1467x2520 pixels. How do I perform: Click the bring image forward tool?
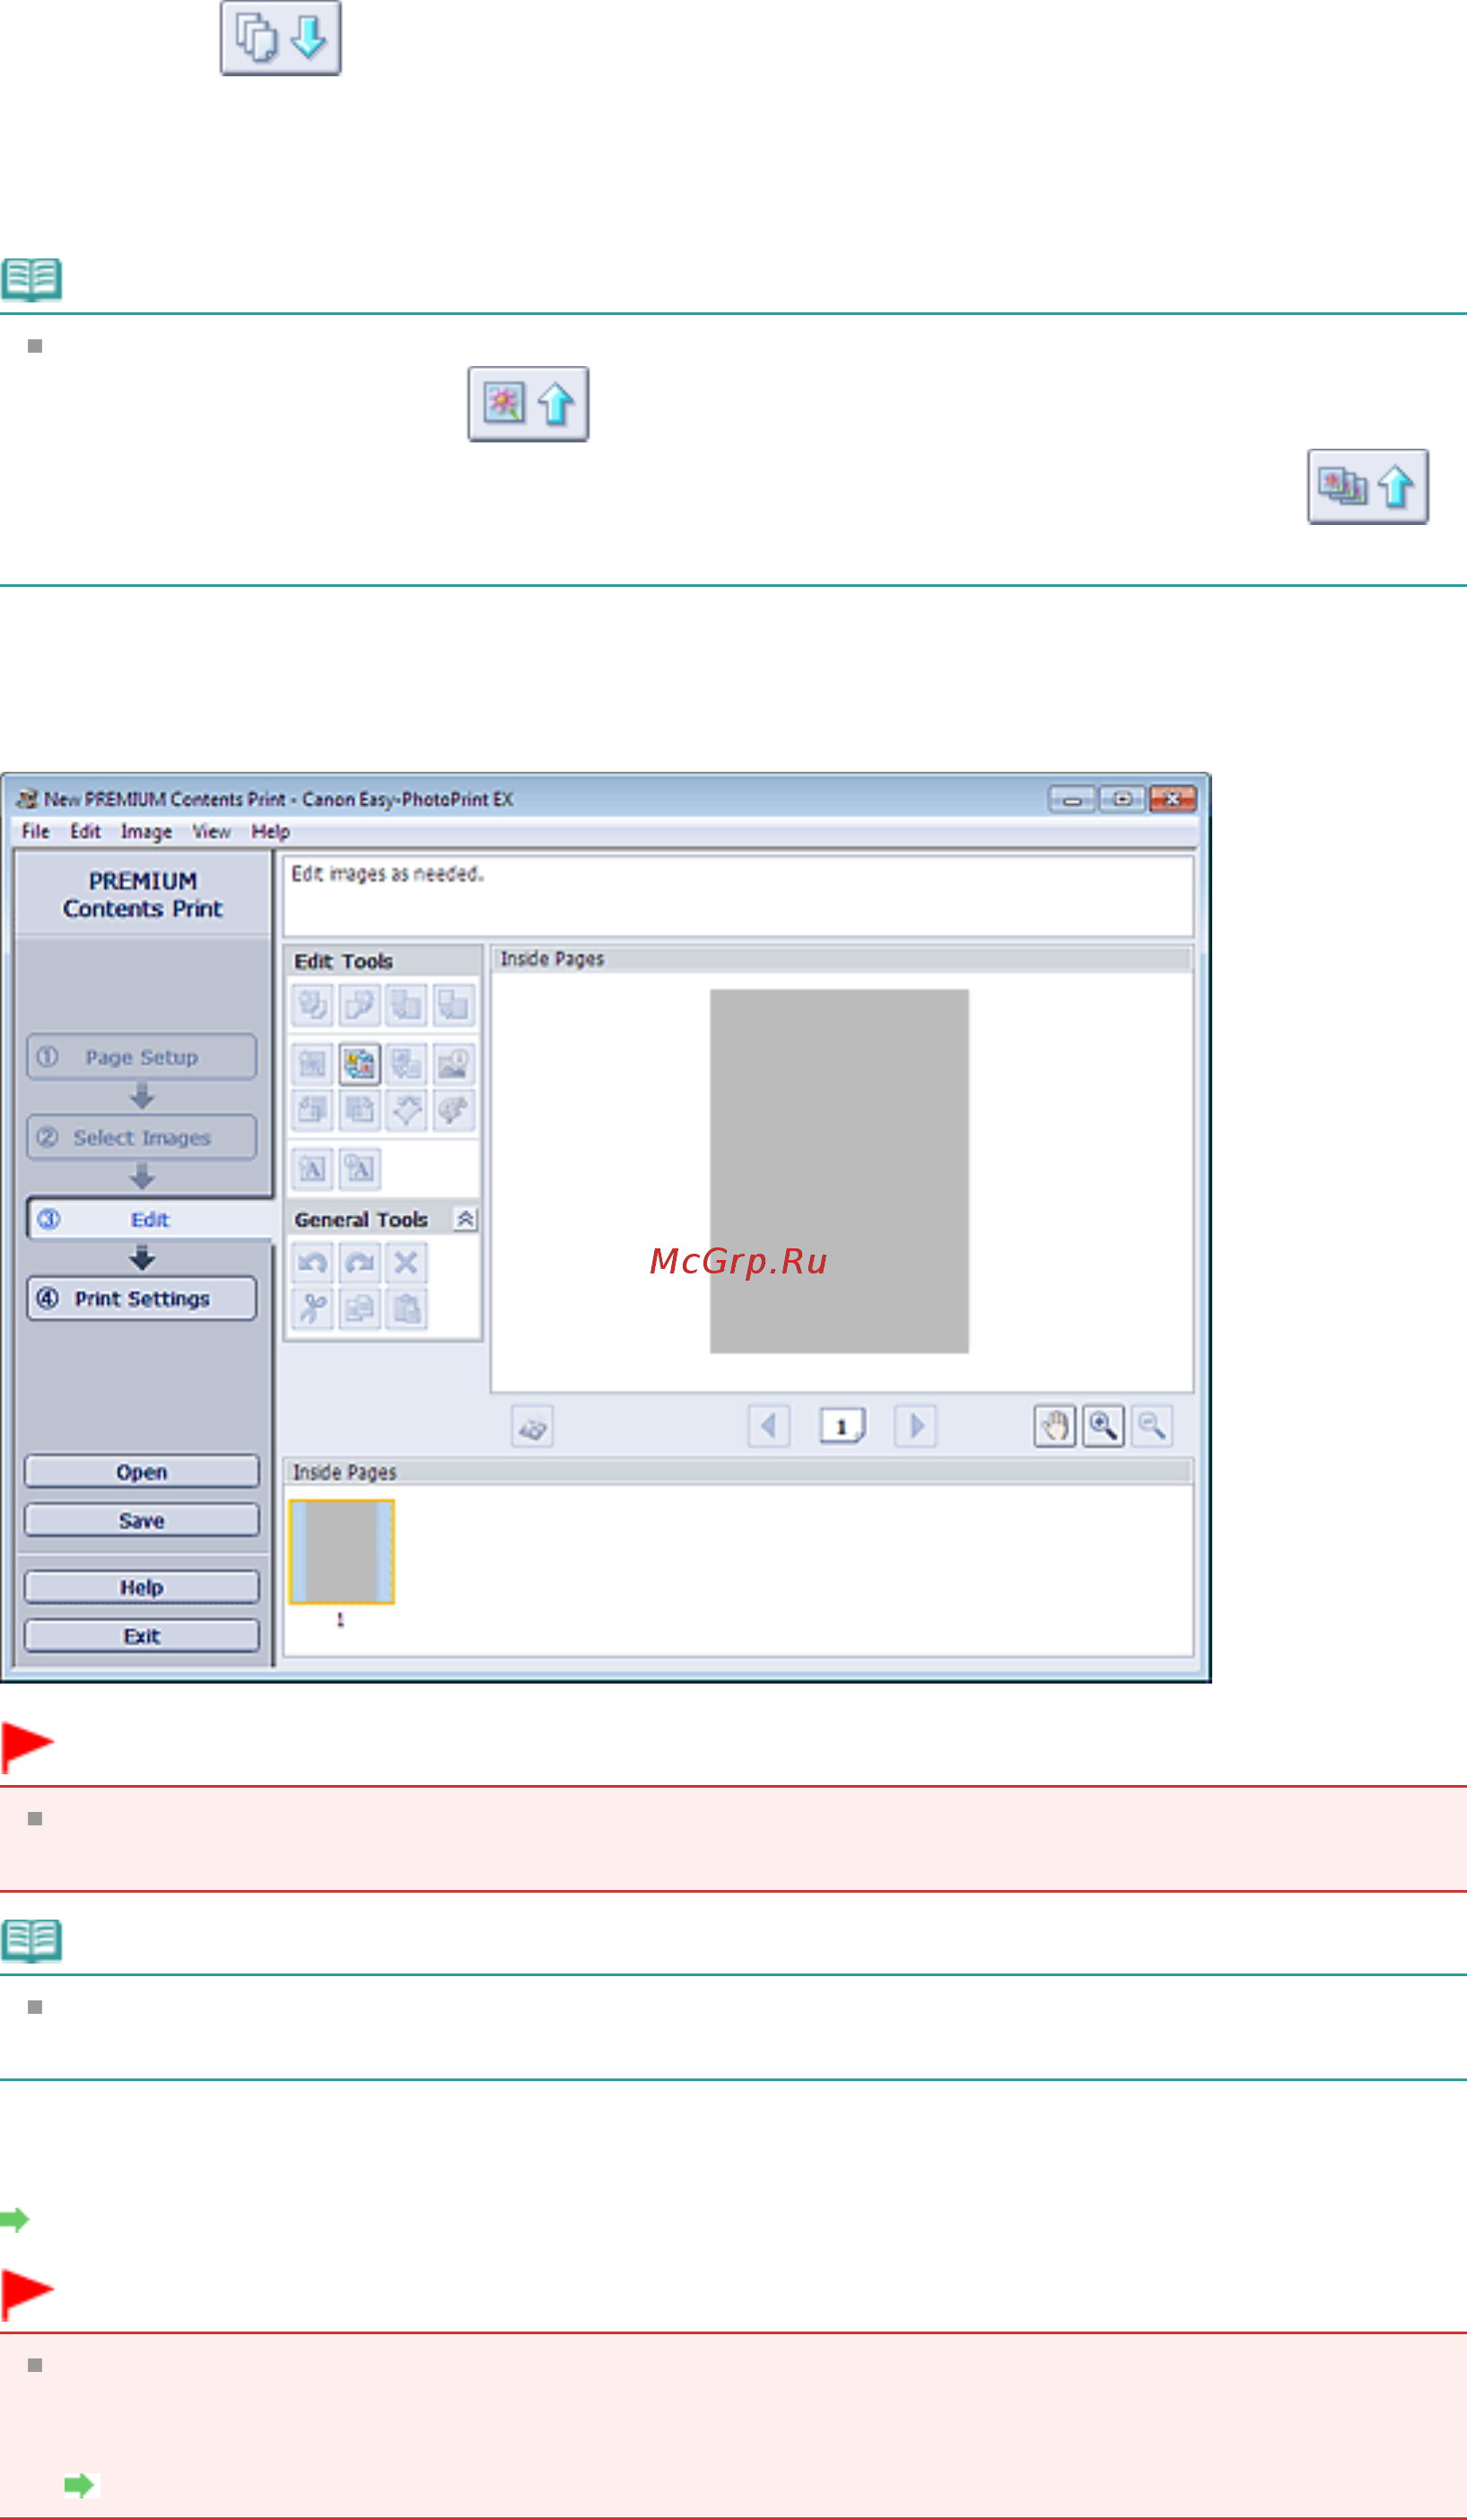406,1005
